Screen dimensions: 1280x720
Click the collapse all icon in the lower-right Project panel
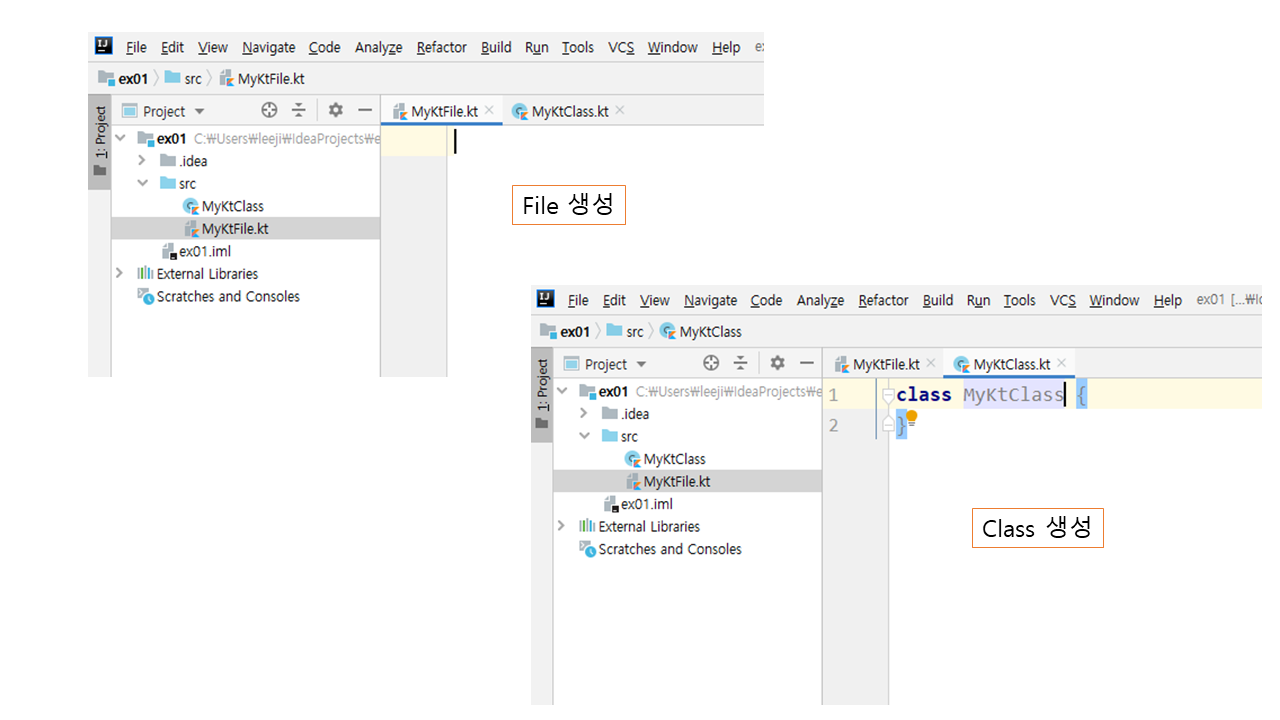tap(740, 364)
